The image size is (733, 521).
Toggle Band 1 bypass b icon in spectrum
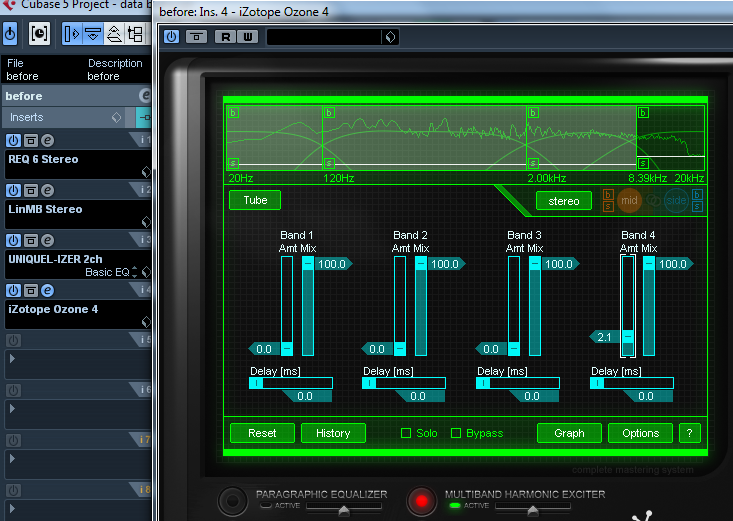pos(233,113)
